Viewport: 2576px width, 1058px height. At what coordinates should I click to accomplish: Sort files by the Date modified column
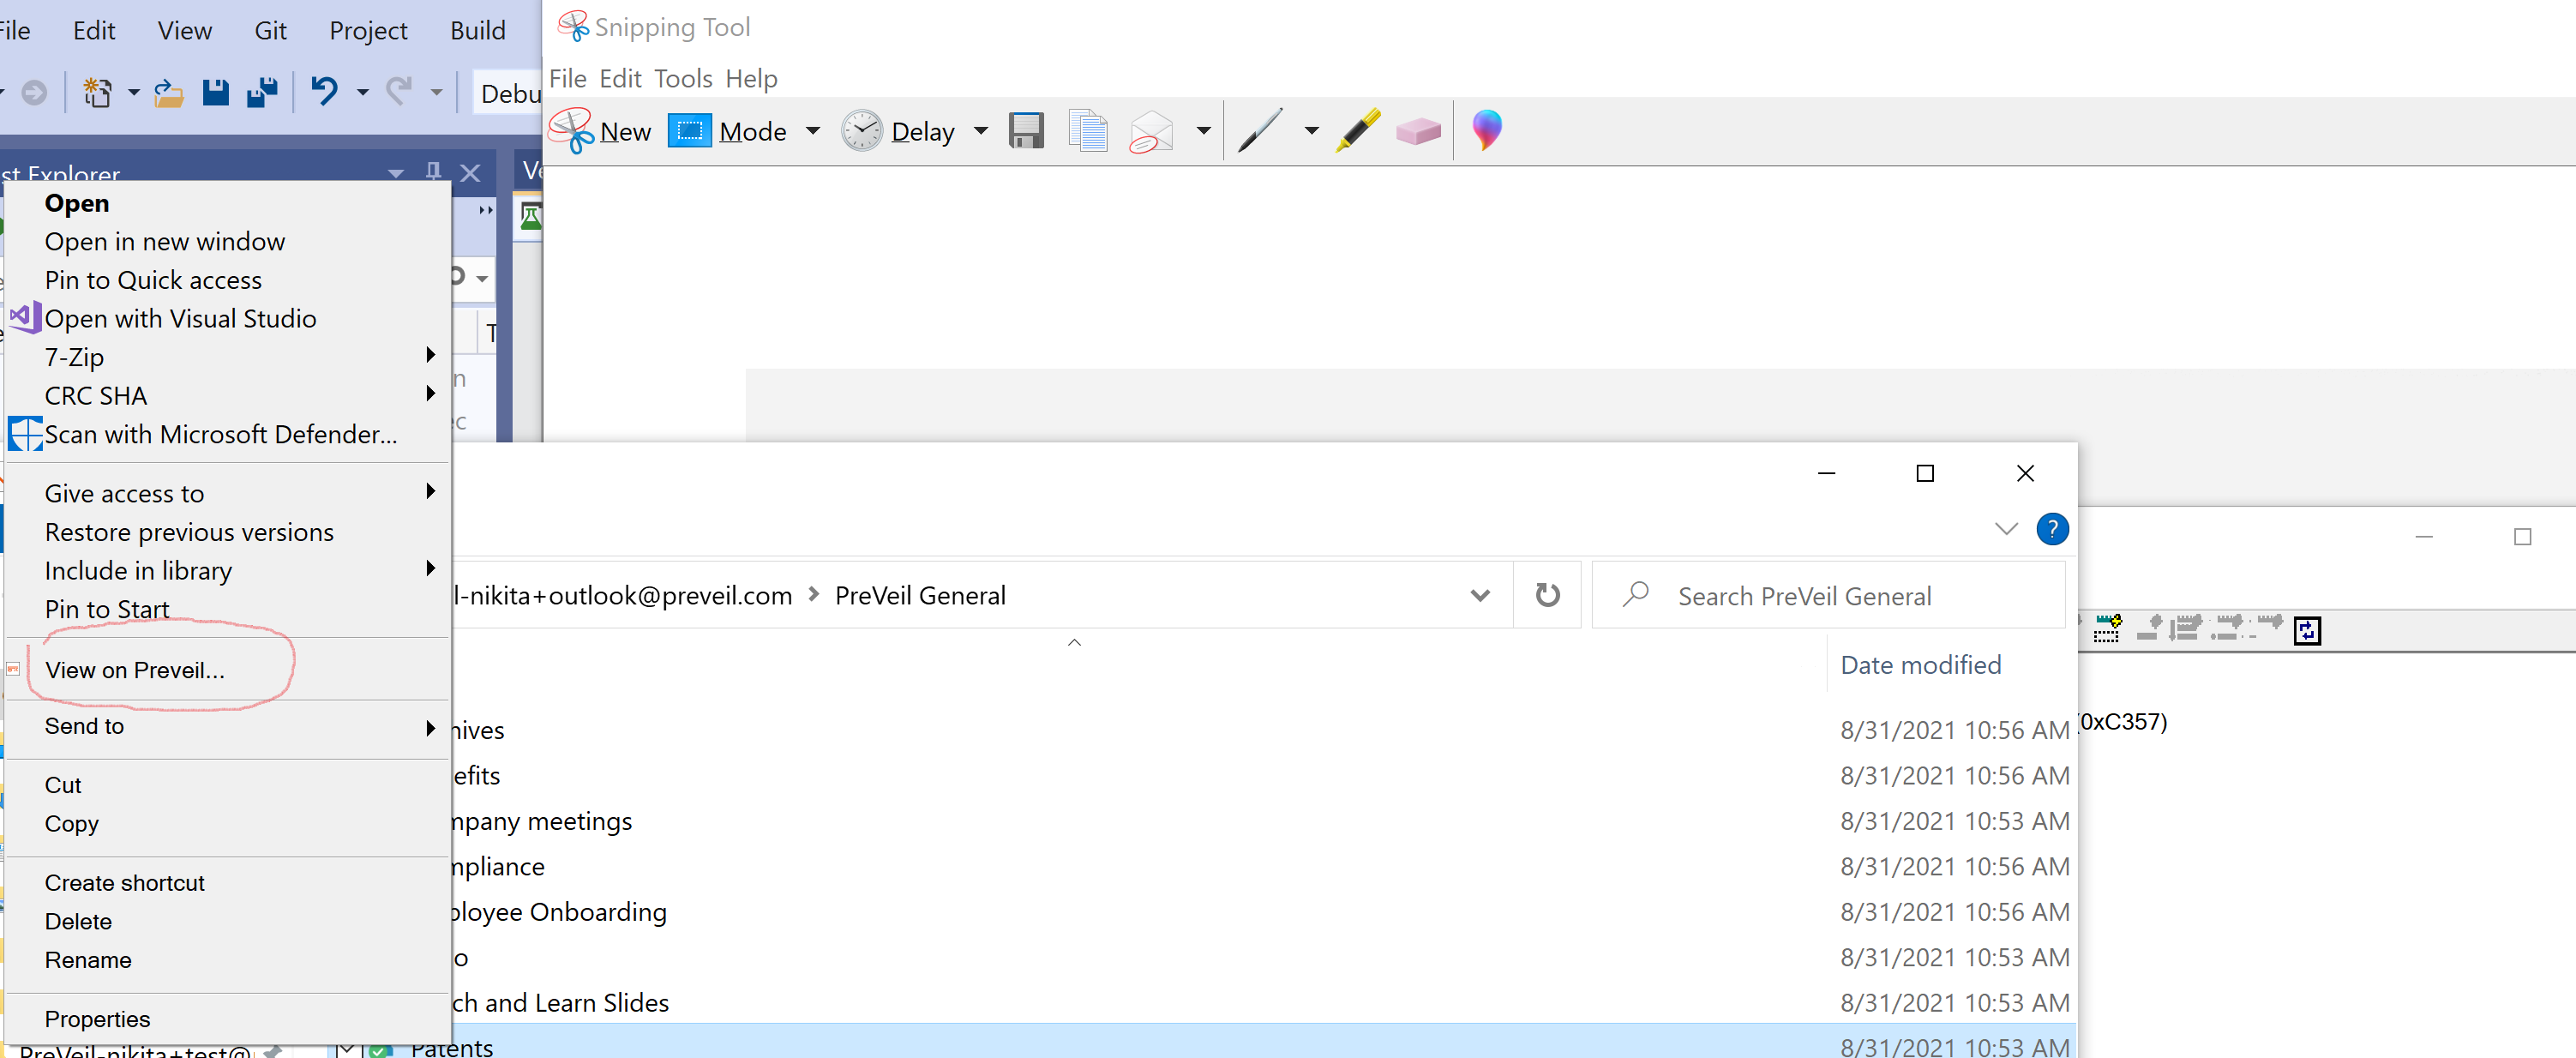[x=1920, y=664]
